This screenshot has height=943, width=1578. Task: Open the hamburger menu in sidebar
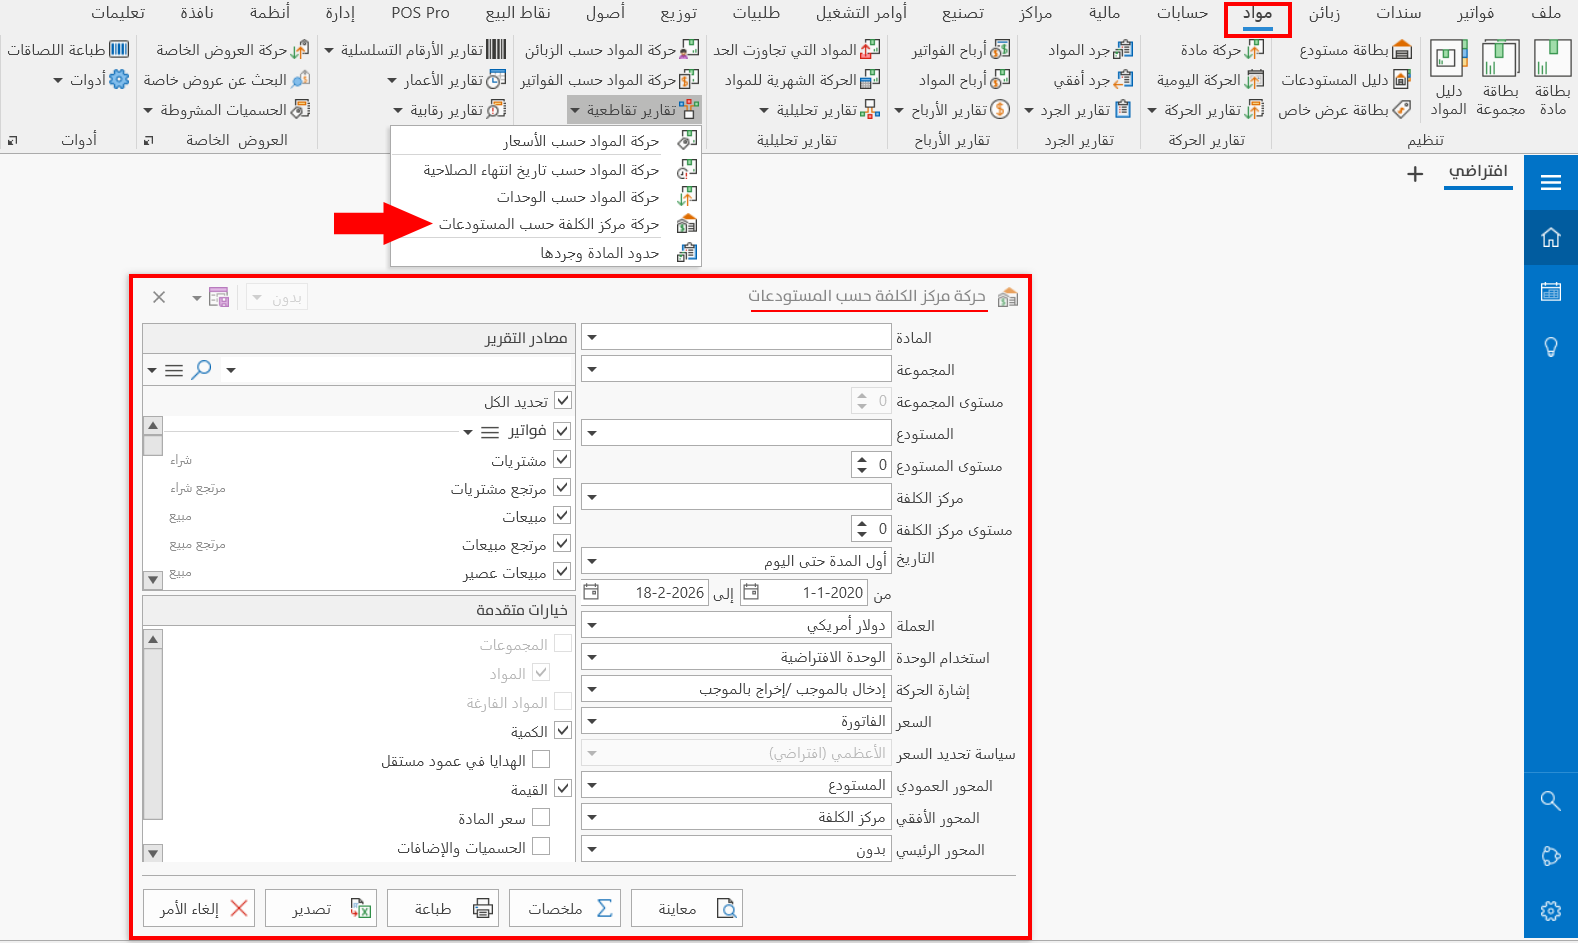1551,182
